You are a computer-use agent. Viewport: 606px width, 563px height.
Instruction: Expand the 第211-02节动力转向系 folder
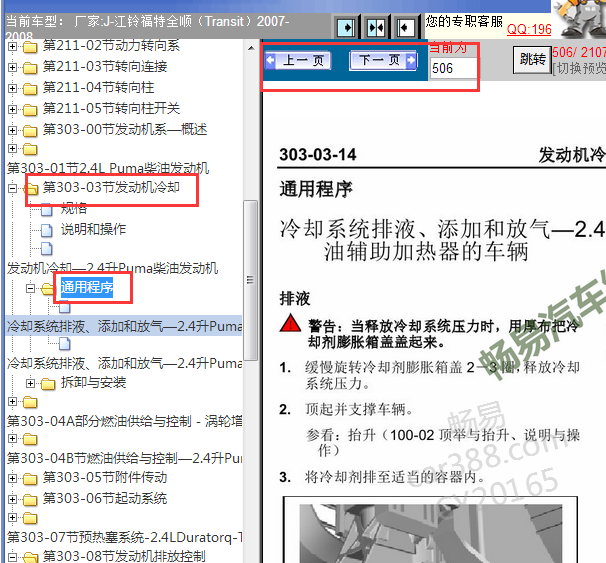pos(12,47)
